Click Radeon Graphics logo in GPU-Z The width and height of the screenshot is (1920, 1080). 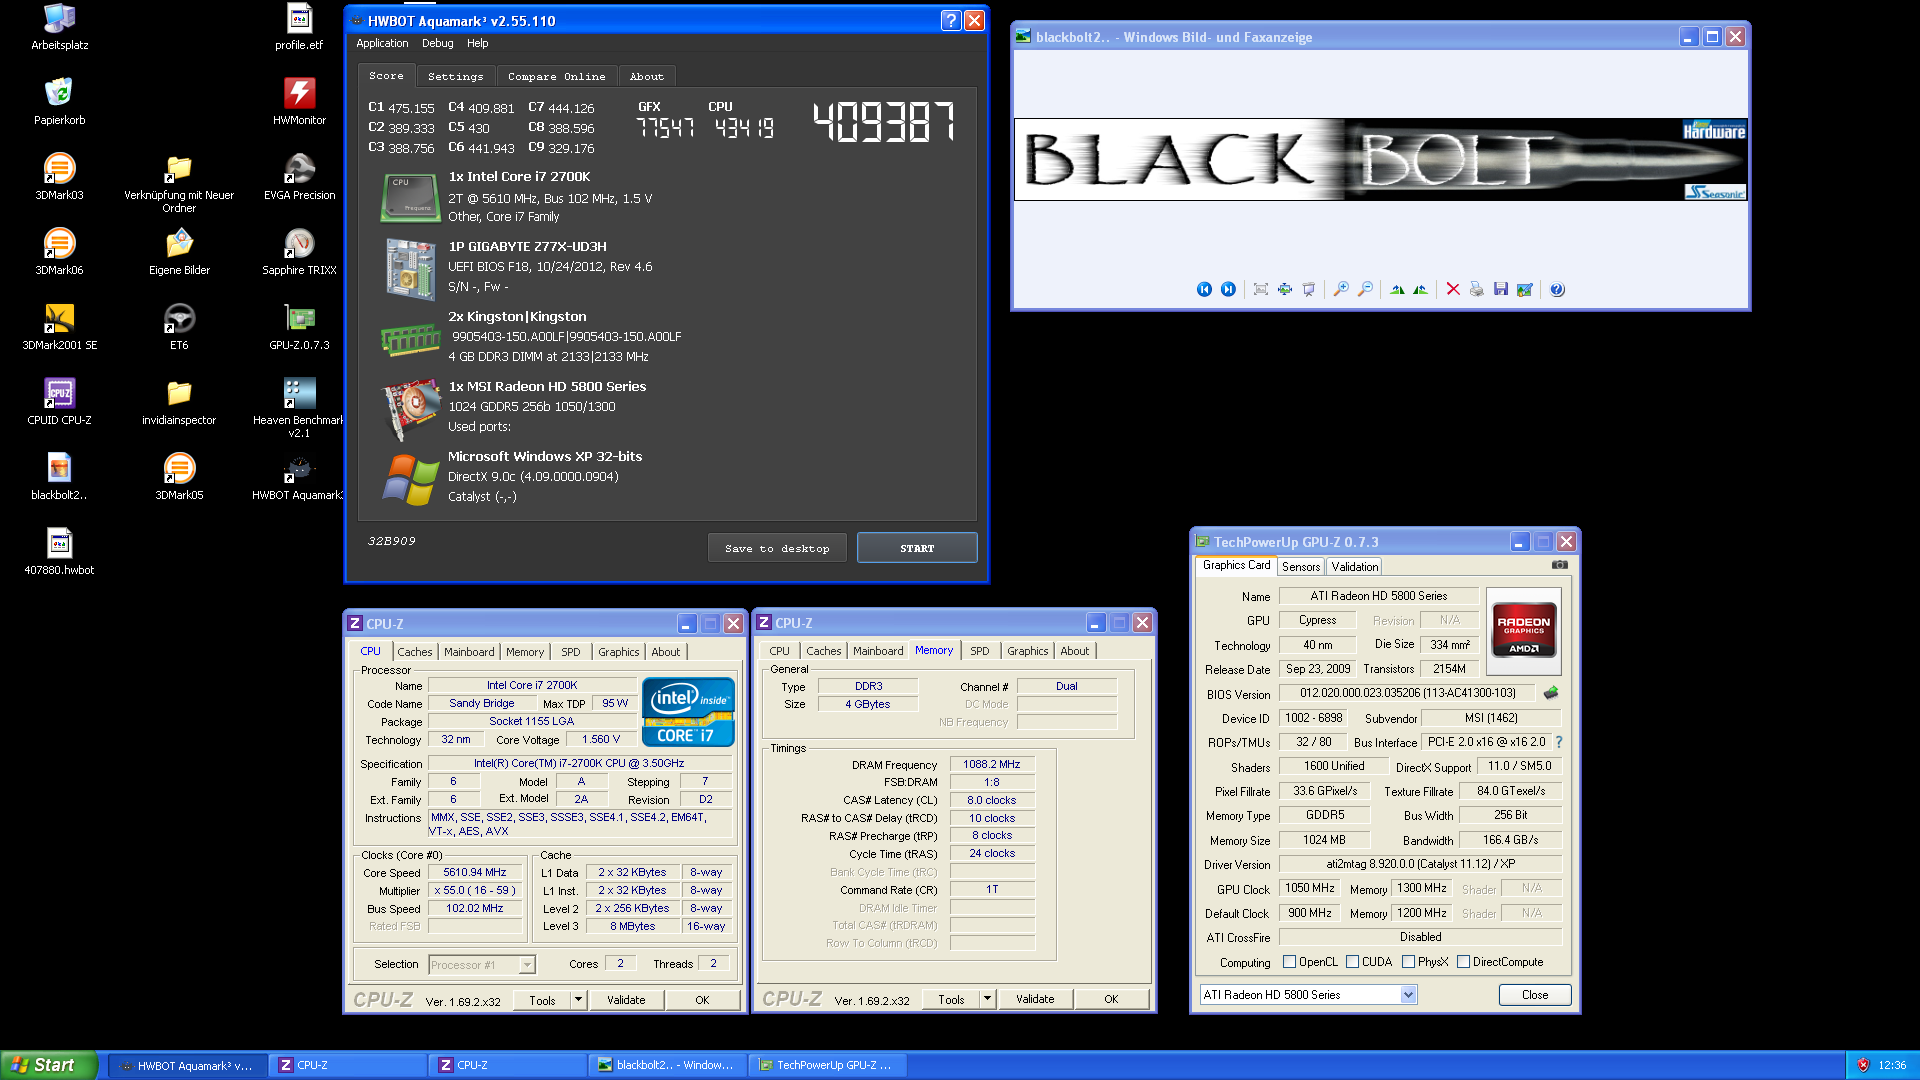(x=1524, y=629)
